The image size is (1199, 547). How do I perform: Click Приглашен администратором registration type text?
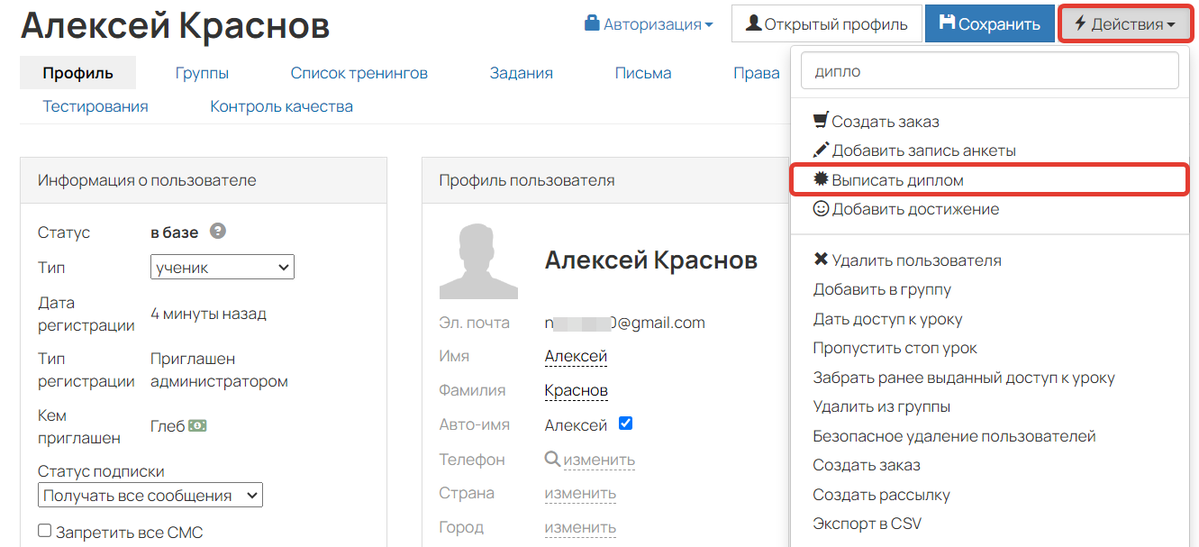(219, 370)
